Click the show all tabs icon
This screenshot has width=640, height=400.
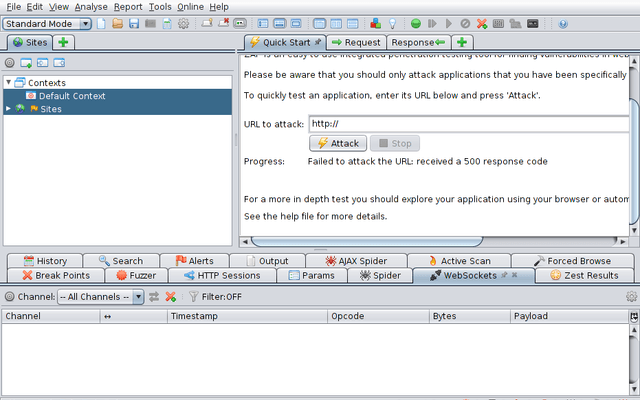click(x=207, y=23)
